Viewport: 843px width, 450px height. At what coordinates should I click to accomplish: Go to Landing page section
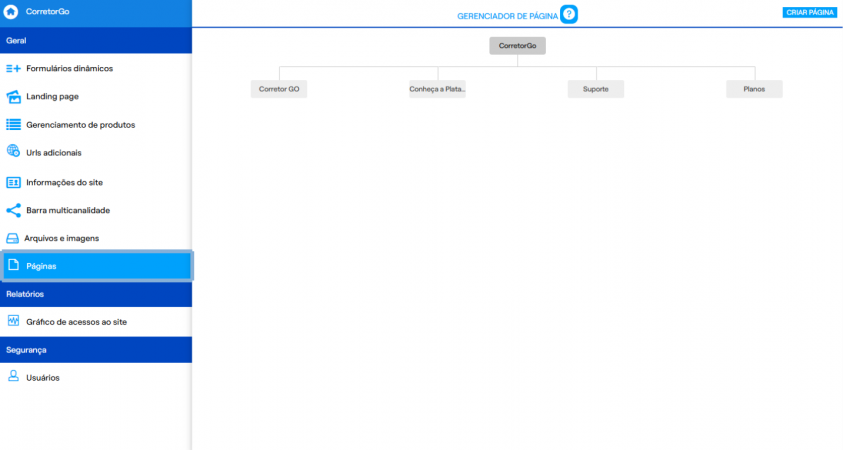pos(96,97)
